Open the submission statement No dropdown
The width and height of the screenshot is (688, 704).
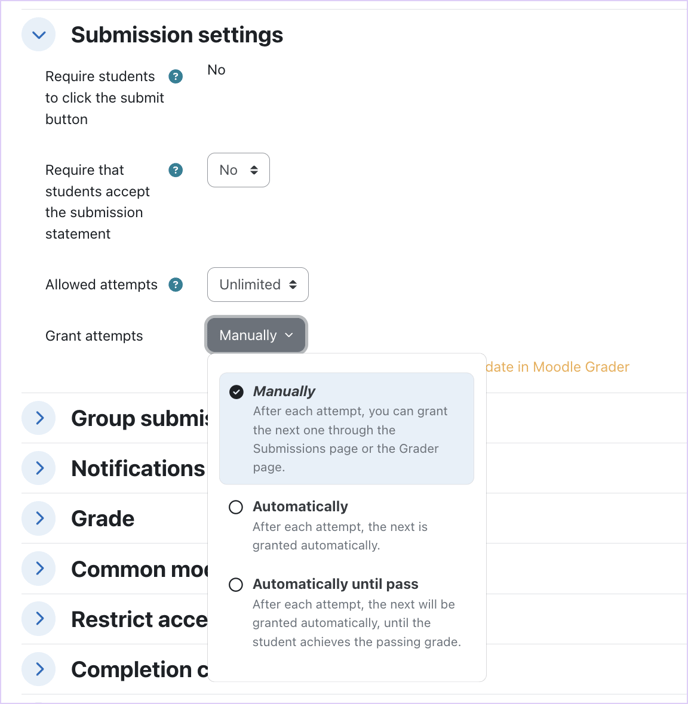[x=238, y=170]
